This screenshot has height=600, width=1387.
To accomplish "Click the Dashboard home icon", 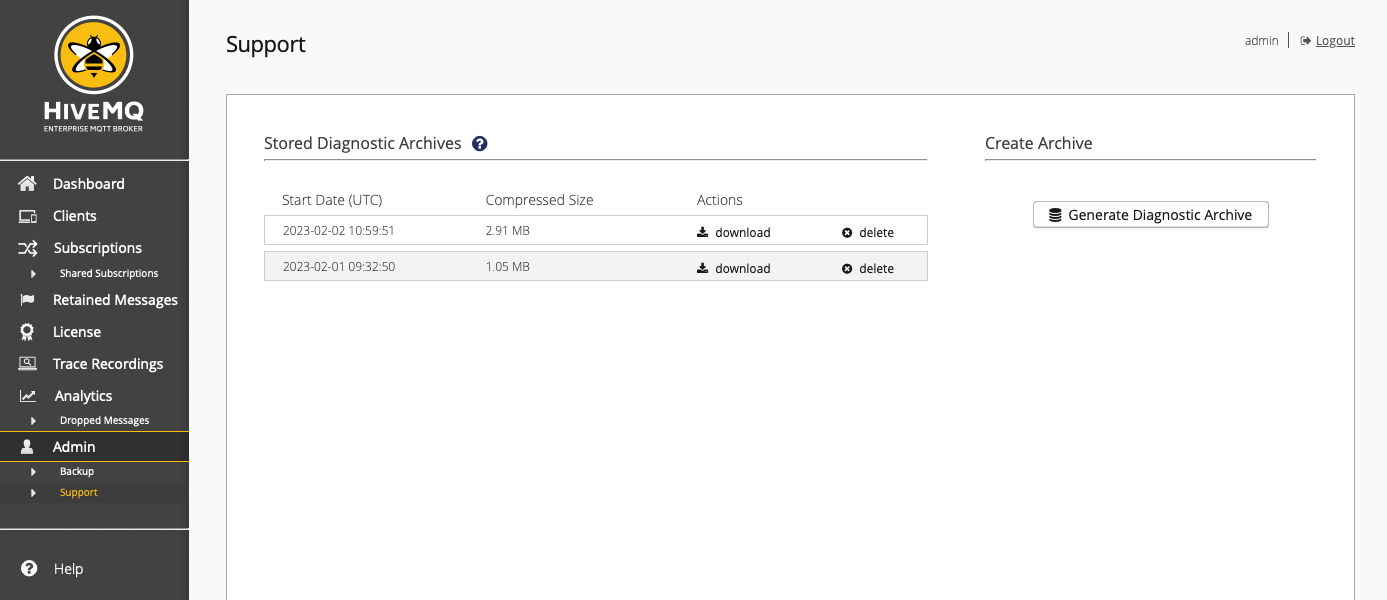I will 28,184.
